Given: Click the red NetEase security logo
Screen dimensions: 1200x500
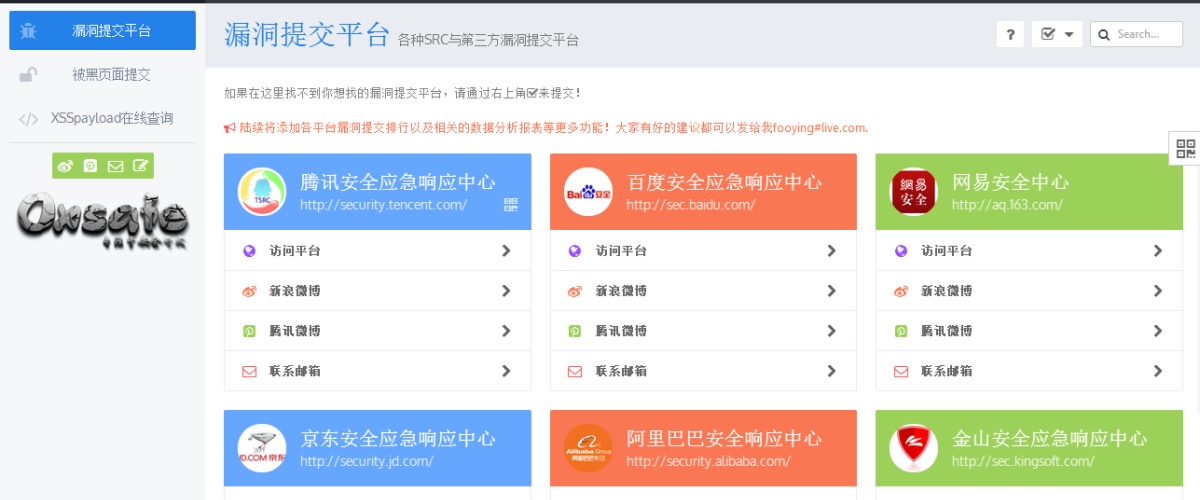Looking at the screenshot, I should point(914,191).
